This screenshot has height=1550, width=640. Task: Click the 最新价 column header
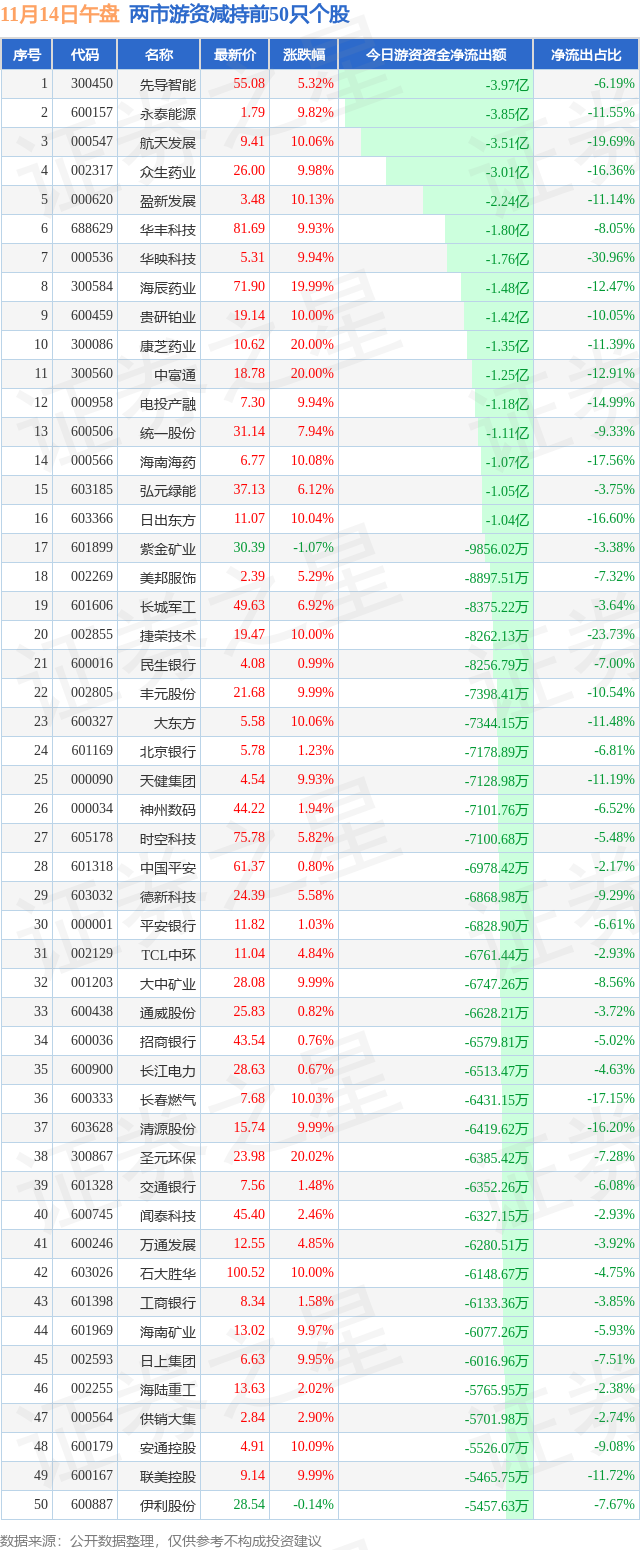click(235, 55)
